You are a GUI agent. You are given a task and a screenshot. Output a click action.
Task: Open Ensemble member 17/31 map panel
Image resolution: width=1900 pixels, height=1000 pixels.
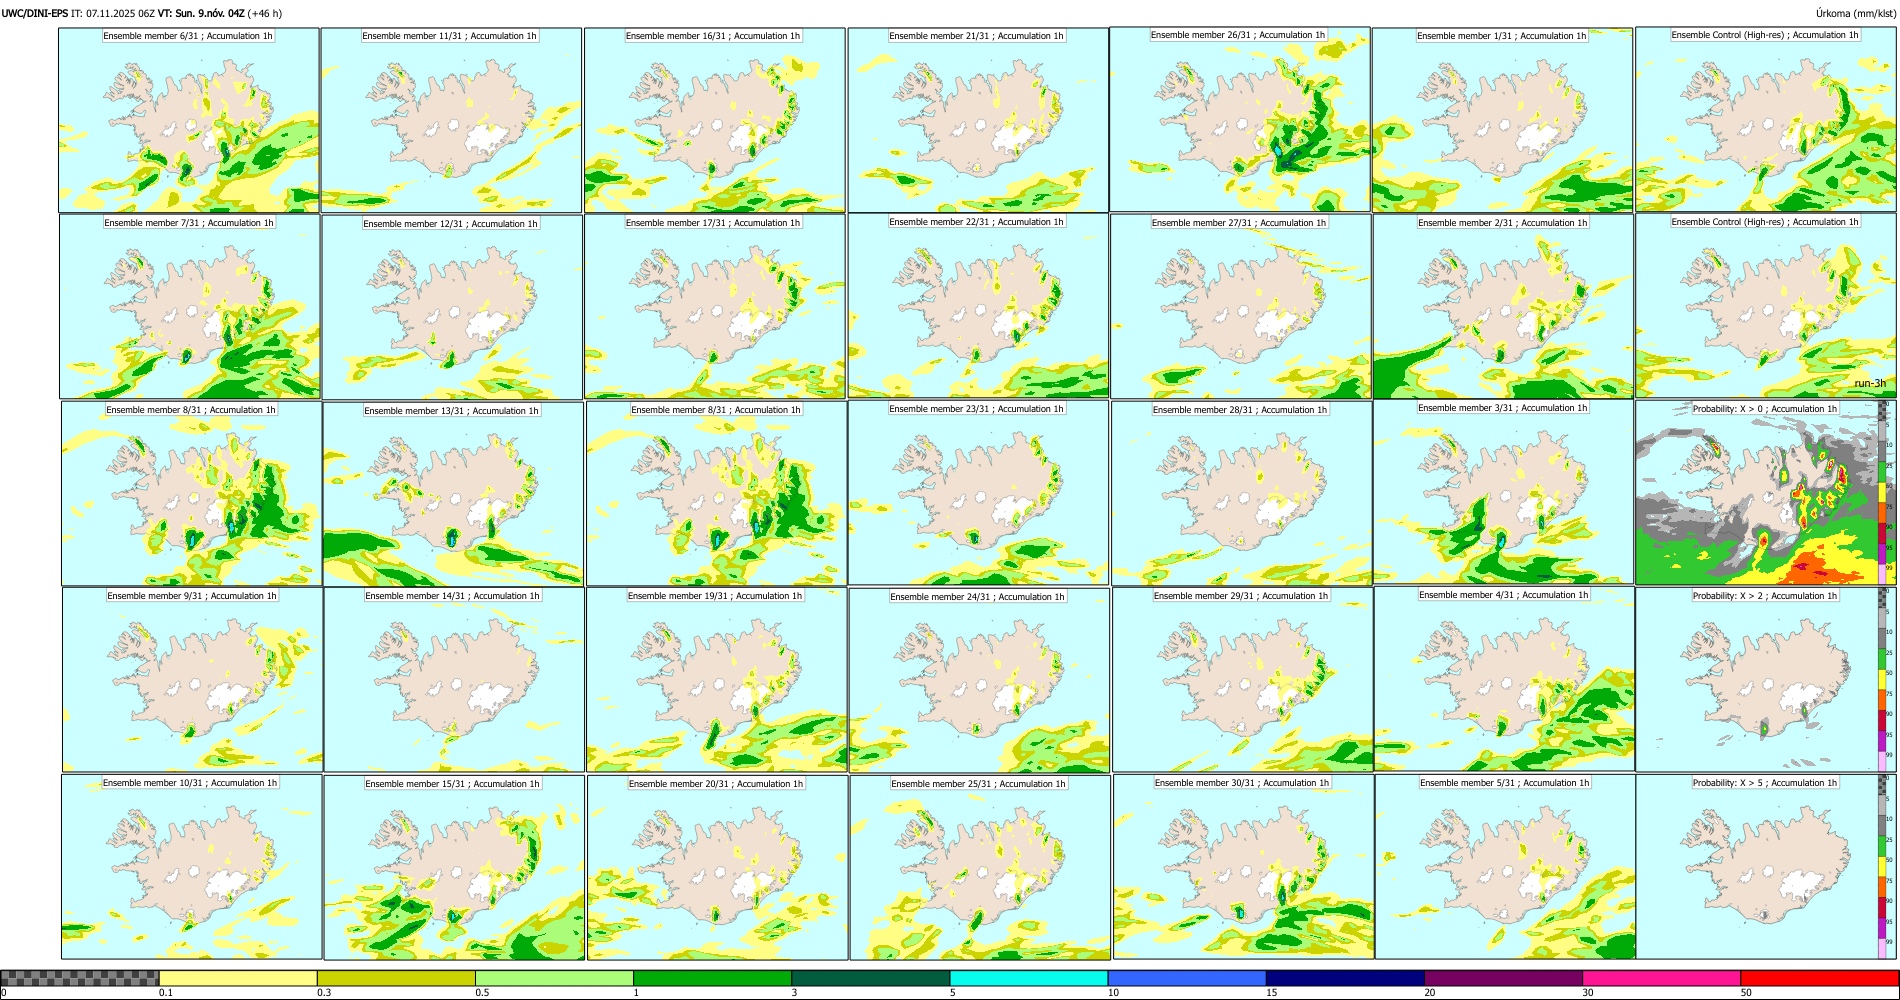(715, 307)
